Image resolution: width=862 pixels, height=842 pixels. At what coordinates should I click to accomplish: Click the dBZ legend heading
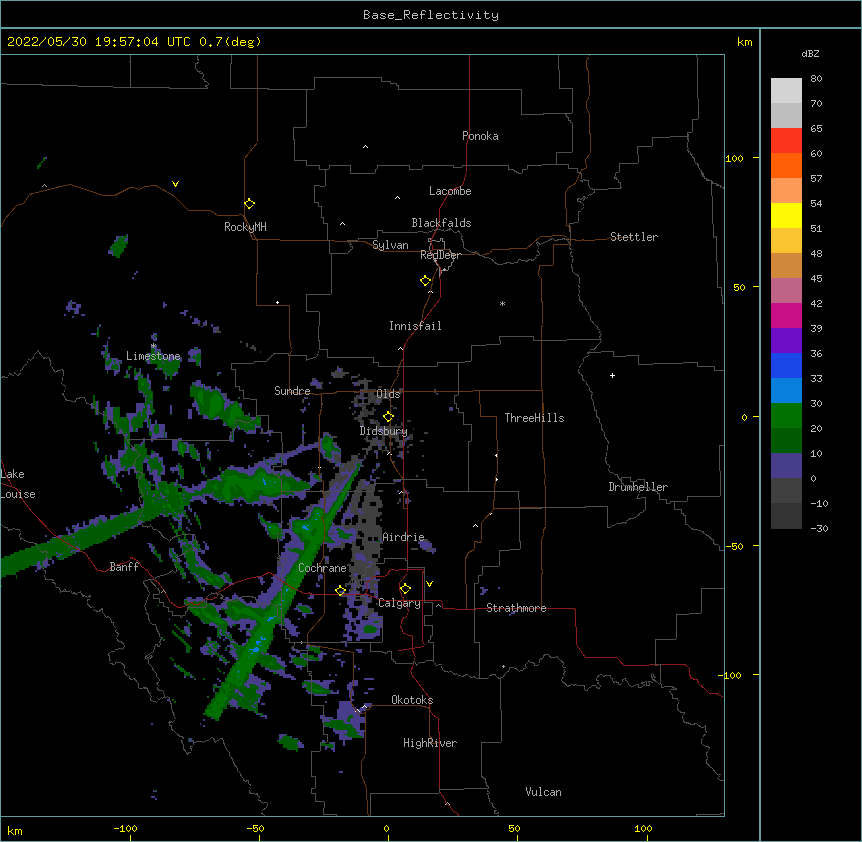[810, 54]
